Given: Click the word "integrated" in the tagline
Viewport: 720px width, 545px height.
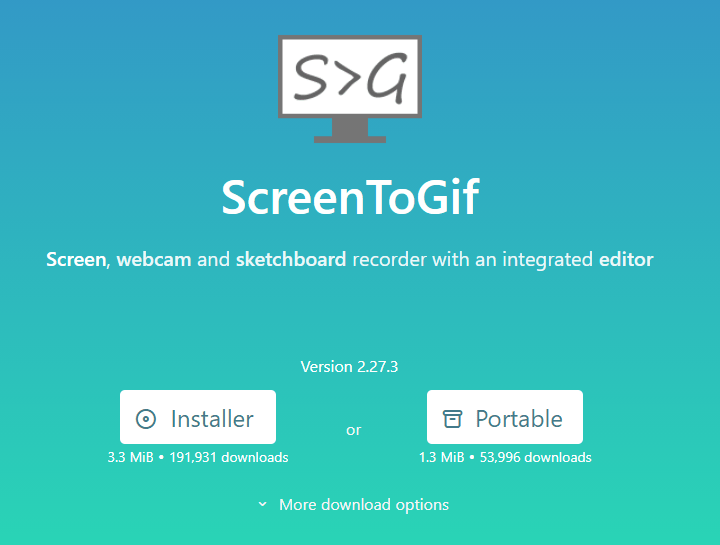Looking at the screenshot, I should pos(547,260).
